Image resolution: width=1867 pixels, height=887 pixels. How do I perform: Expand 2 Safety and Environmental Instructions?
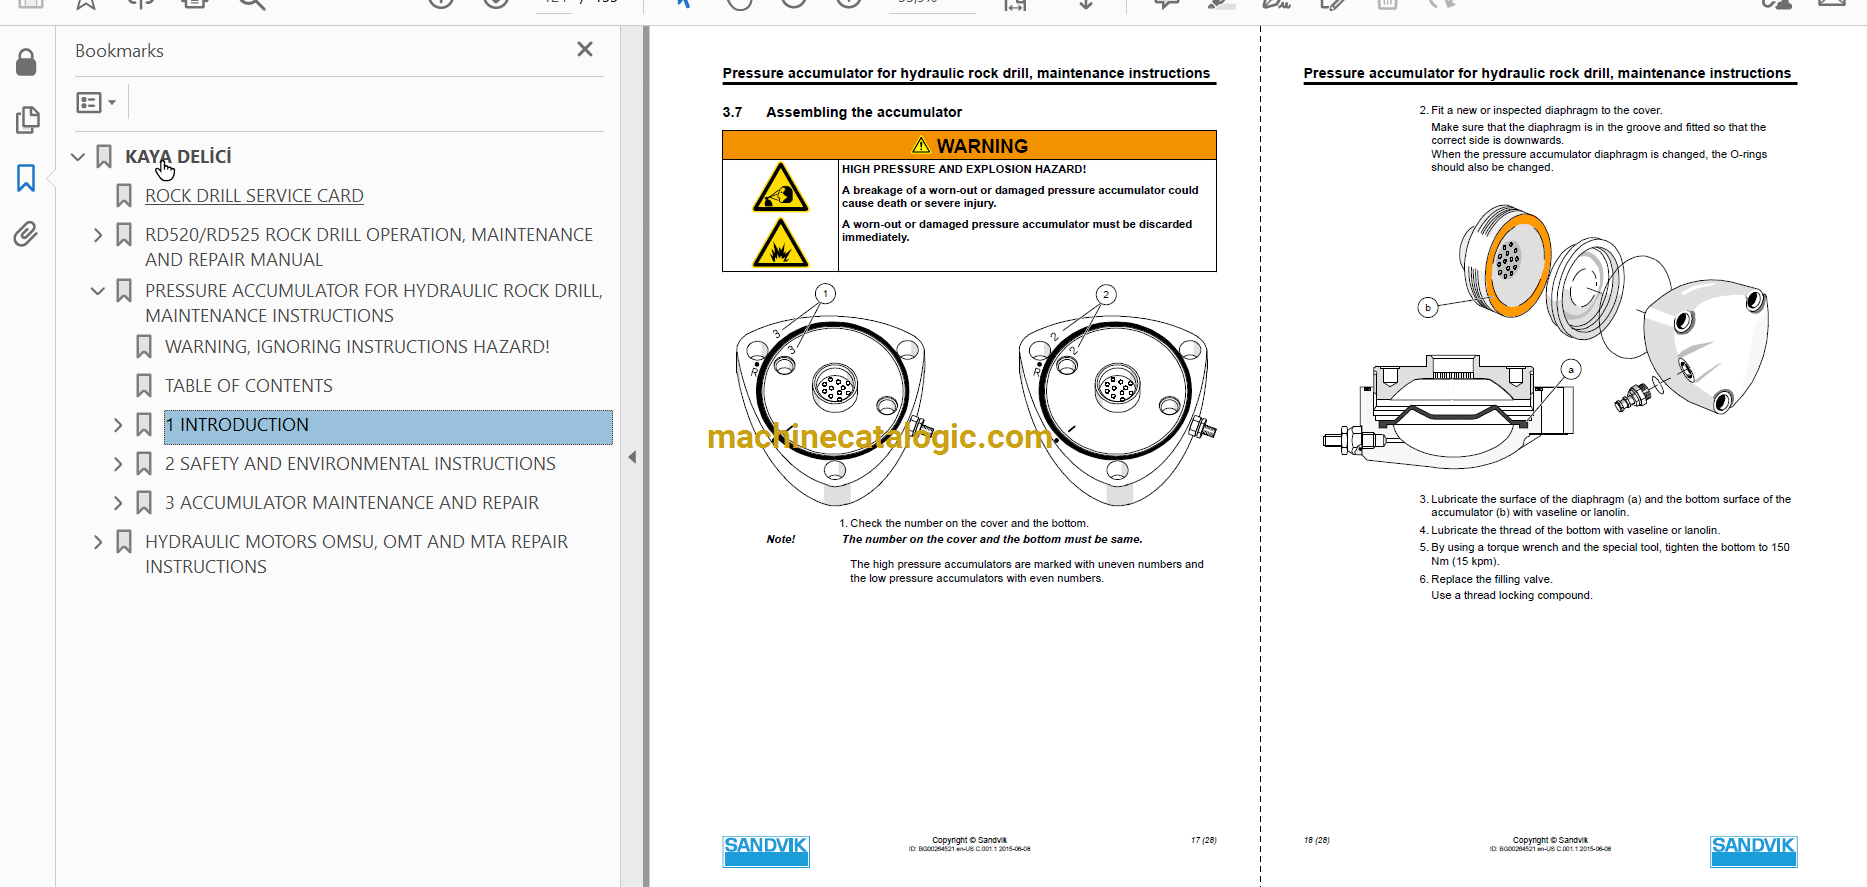118,464
